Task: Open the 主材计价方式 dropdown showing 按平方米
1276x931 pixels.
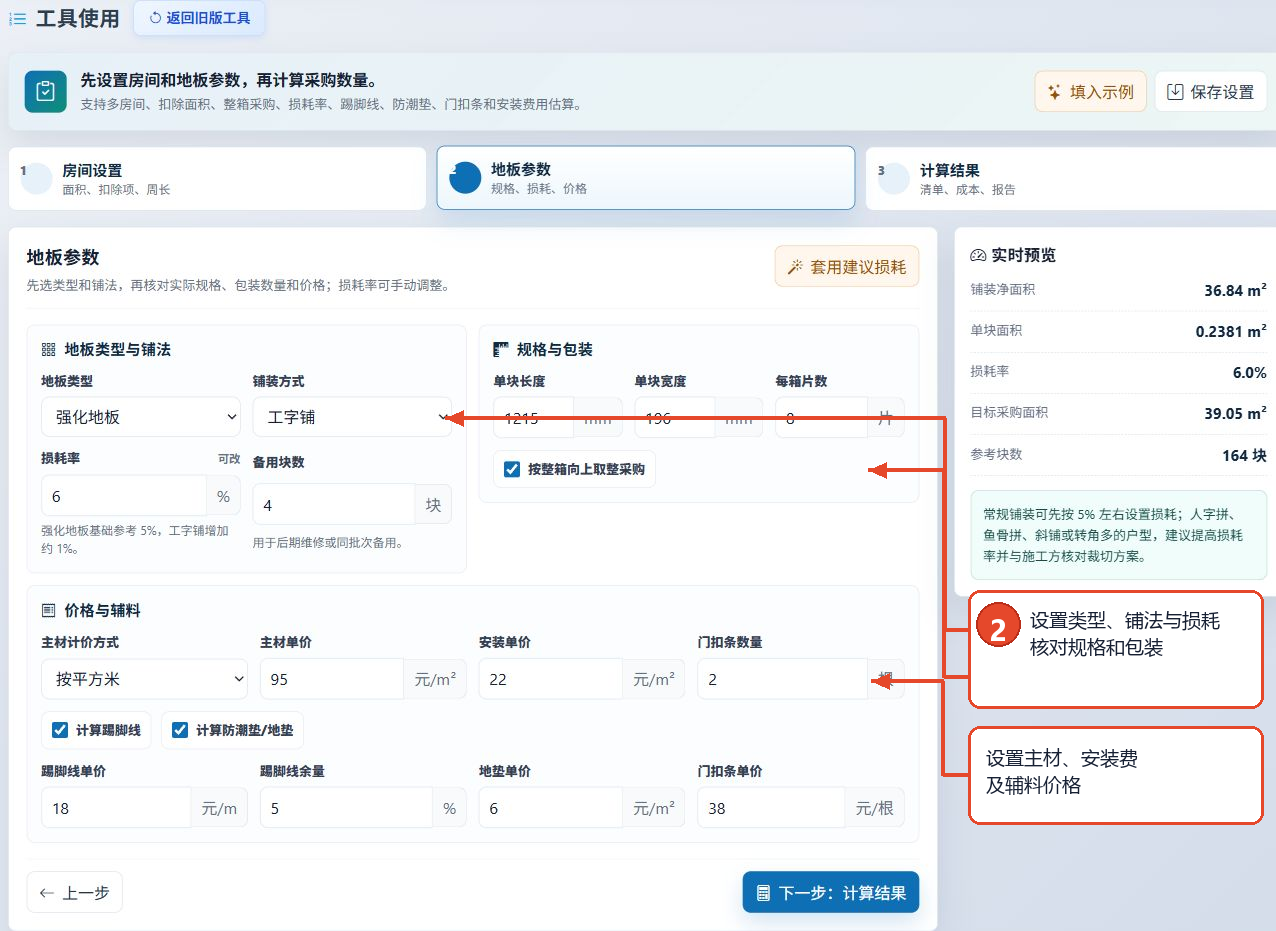Action: point(144,679)
